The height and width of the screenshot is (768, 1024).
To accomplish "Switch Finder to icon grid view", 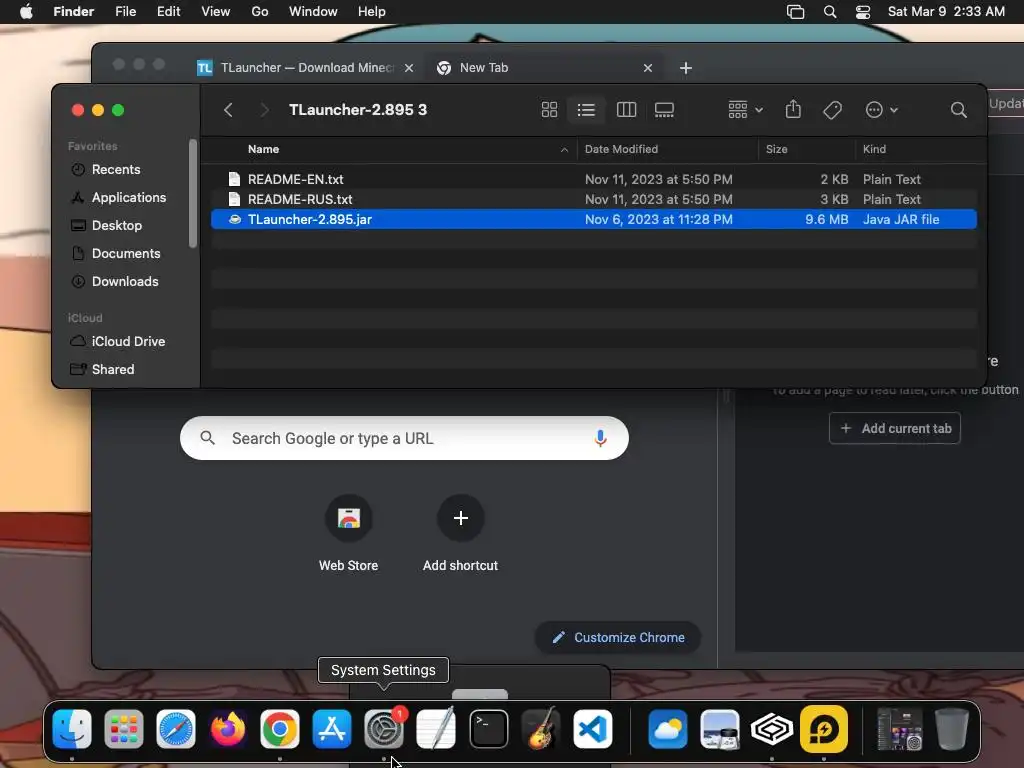I will 549,110.
